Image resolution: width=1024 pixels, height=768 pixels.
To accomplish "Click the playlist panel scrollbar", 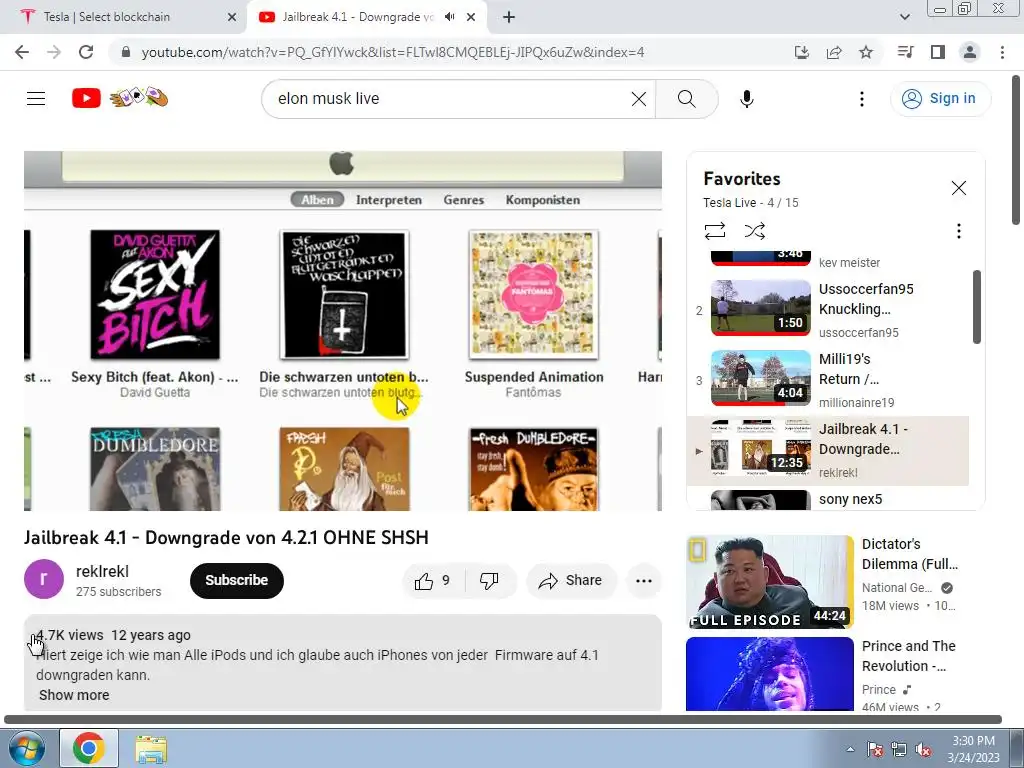I will click(976, 307).
